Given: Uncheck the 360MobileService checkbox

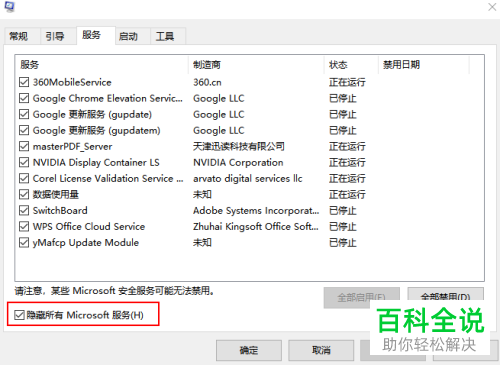Looking at the screenshot, I should tap(24, 82).
